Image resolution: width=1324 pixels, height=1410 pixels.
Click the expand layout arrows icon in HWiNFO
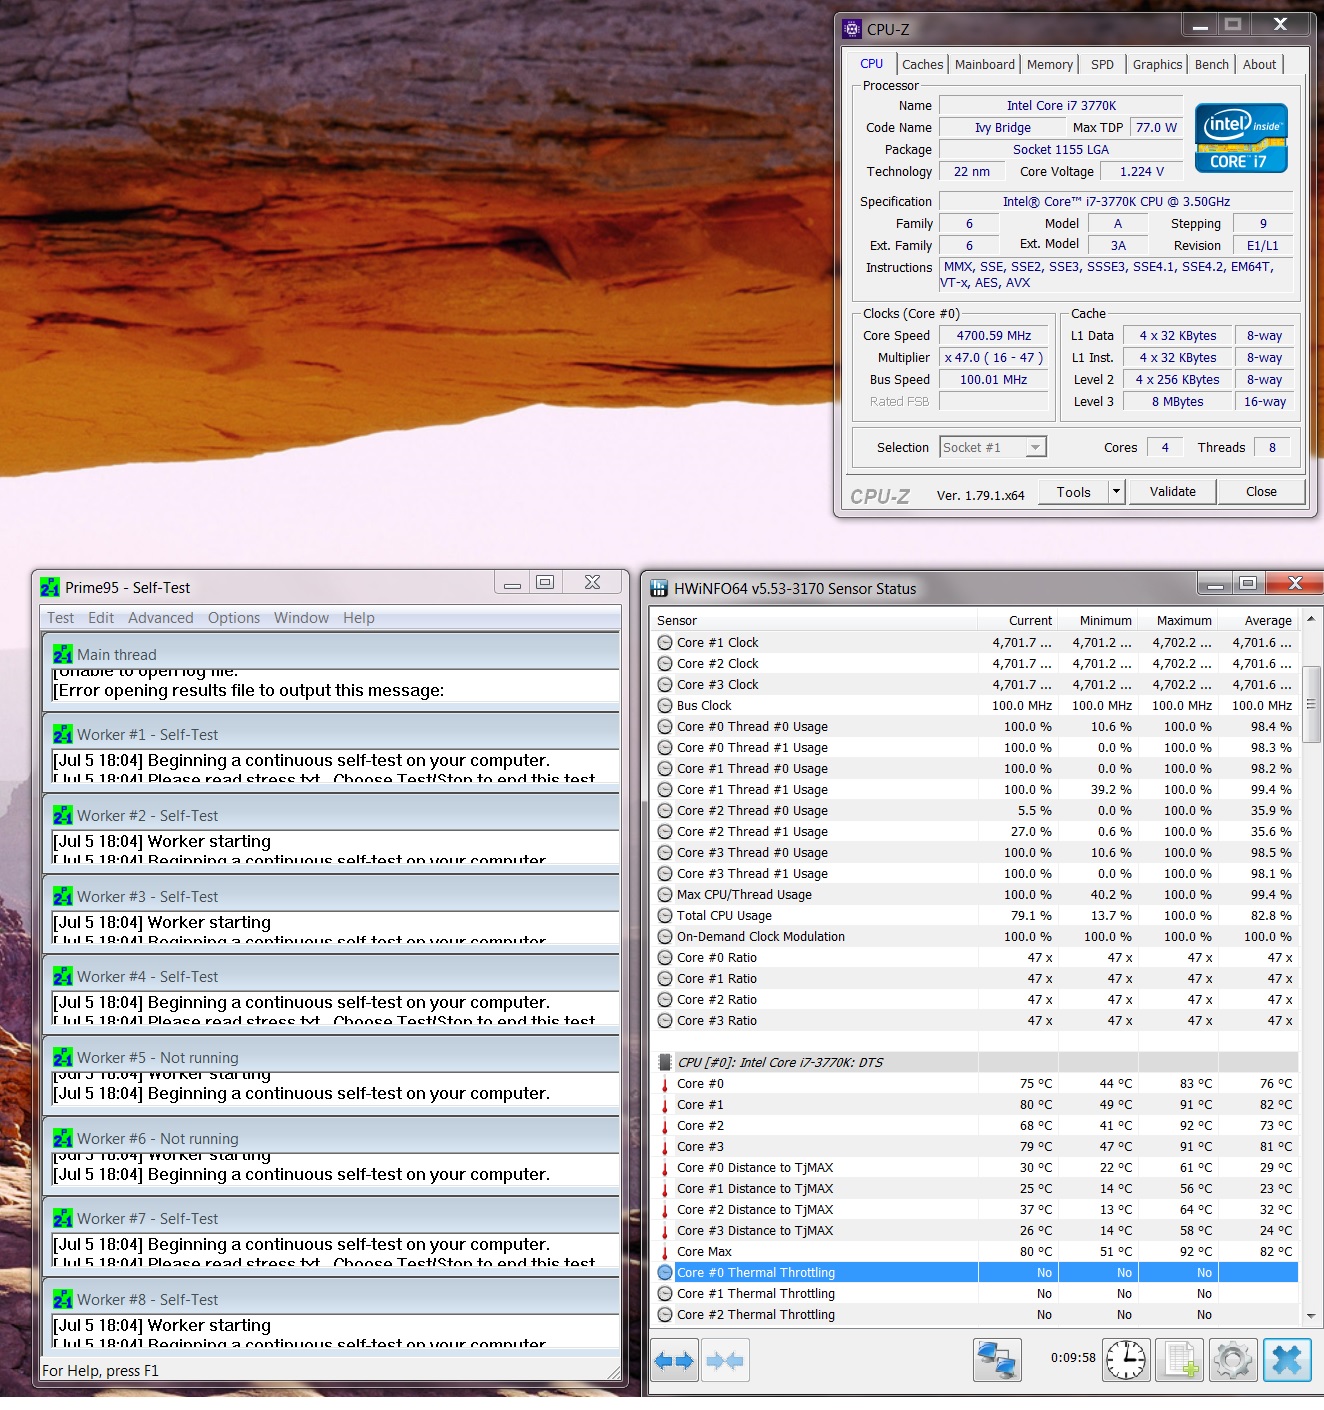pos(674,1360)
